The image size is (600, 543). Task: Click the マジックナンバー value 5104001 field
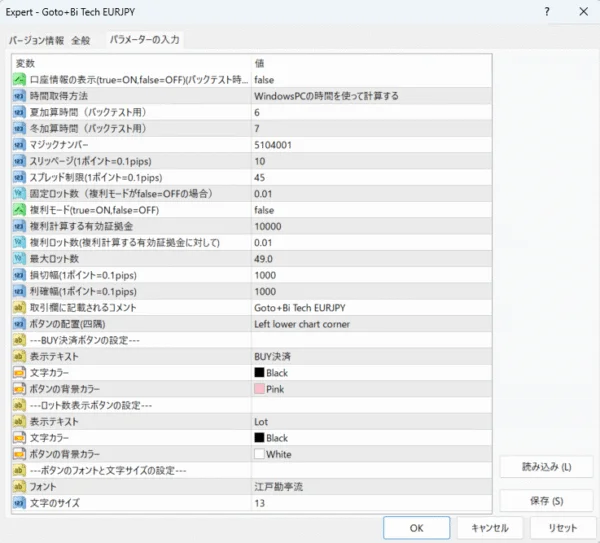tap(370, 144)
